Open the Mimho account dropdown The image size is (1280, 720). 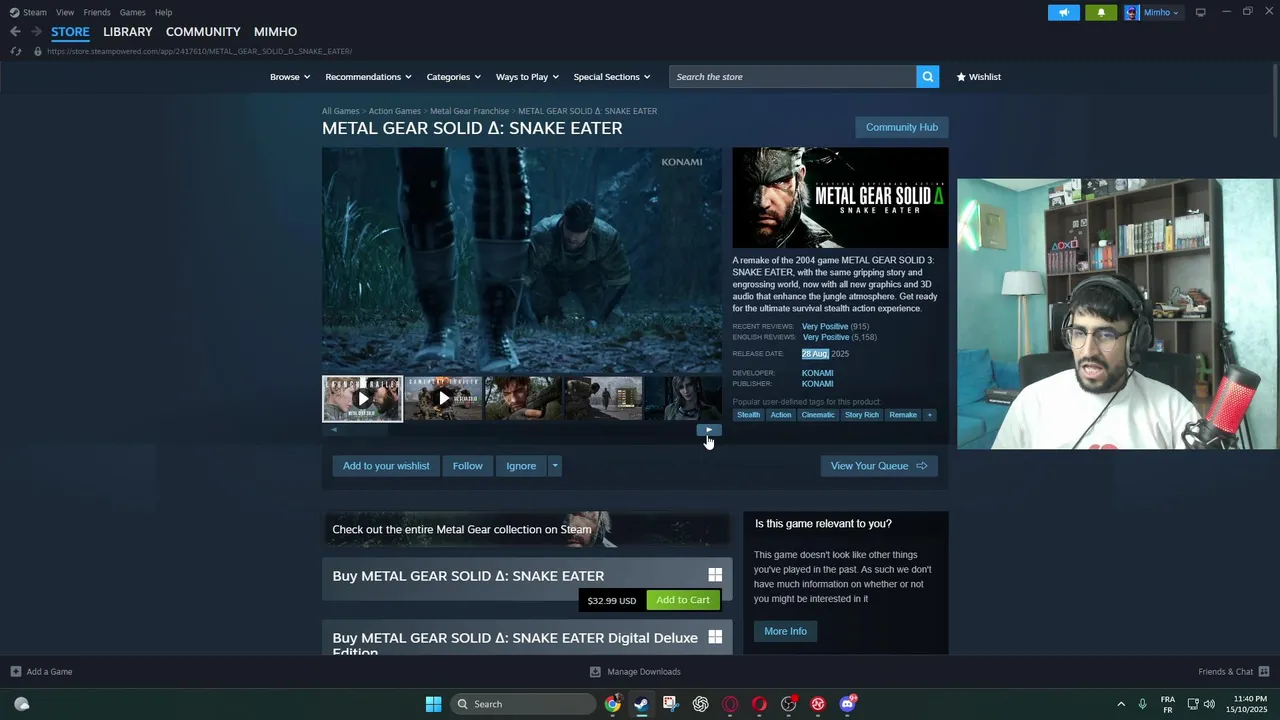click(x=1152, y=12)
